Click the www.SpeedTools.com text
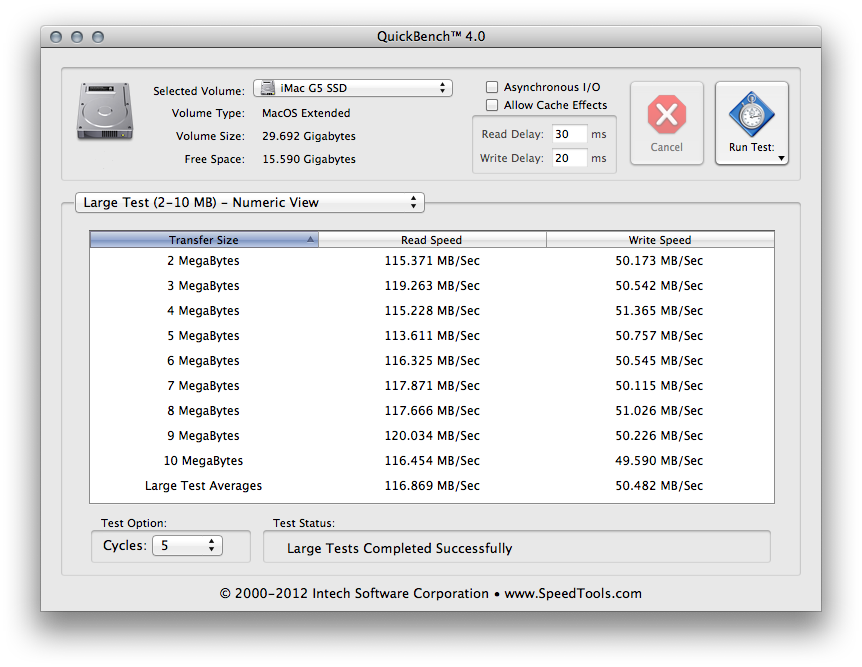 point(573,594)
